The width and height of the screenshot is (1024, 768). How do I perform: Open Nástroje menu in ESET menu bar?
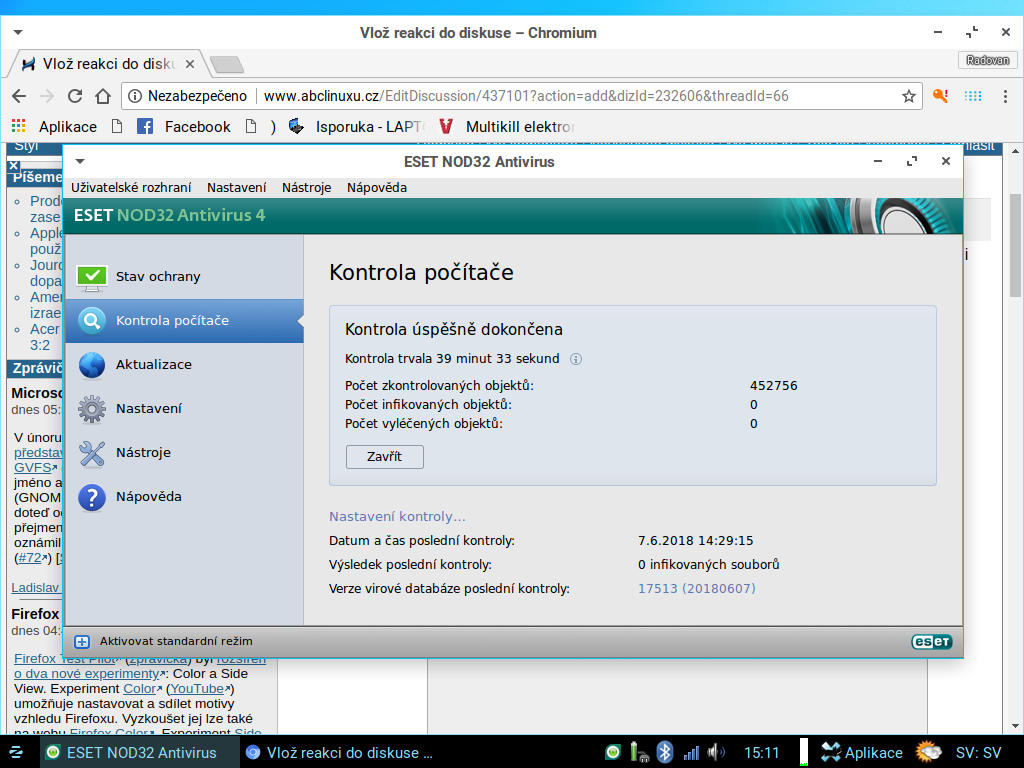306,187
